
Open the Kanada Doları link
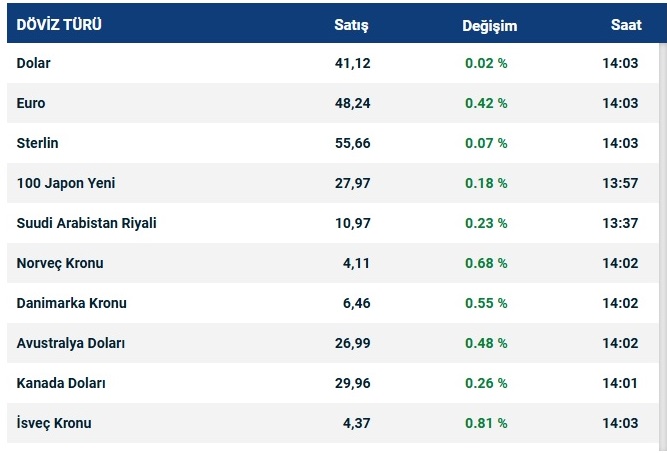(61, 383)
